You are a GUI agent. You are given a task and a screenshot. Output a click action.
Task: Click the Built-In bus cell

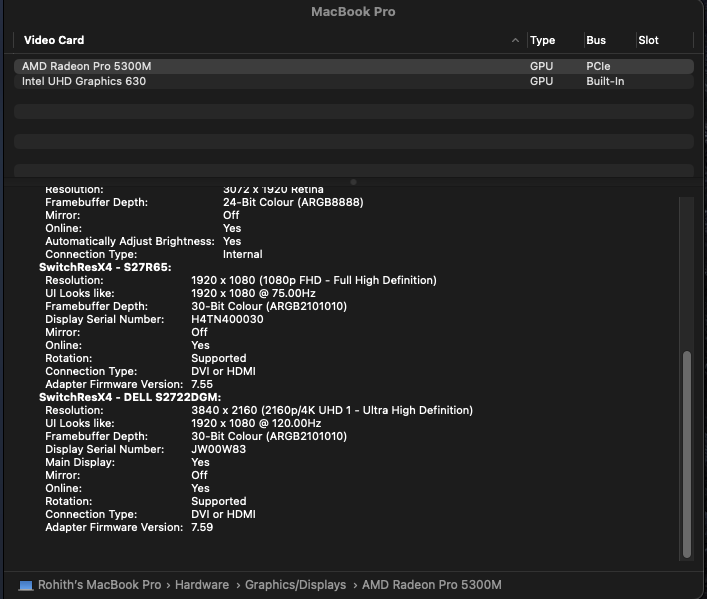605,81
